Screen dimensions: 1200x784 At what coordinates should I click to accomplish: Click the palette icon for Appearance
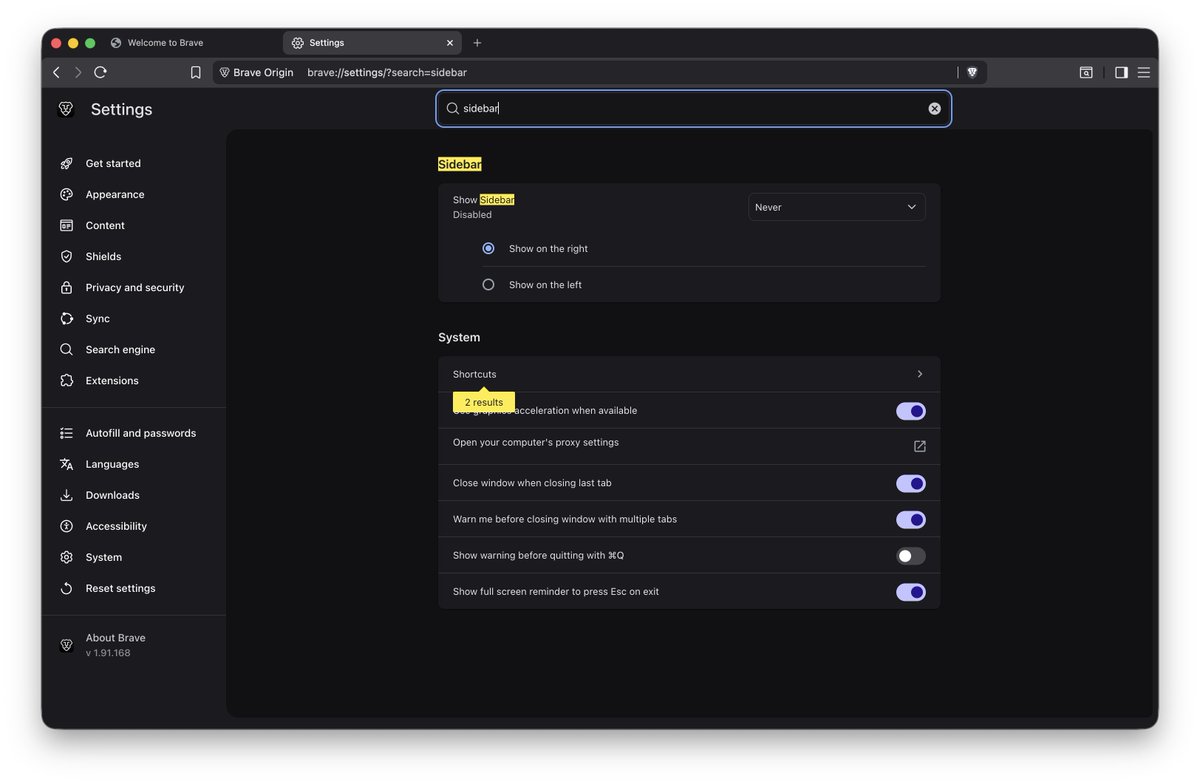[66, 194]
